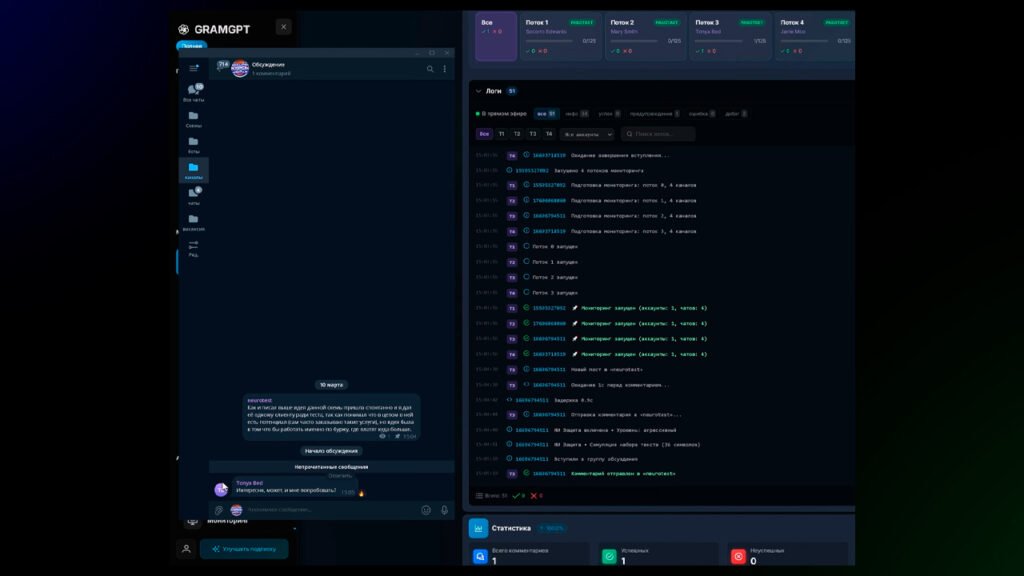Open the all accounts dropdown
Viewport: 1024px width, 576px height.
point(587,134)
